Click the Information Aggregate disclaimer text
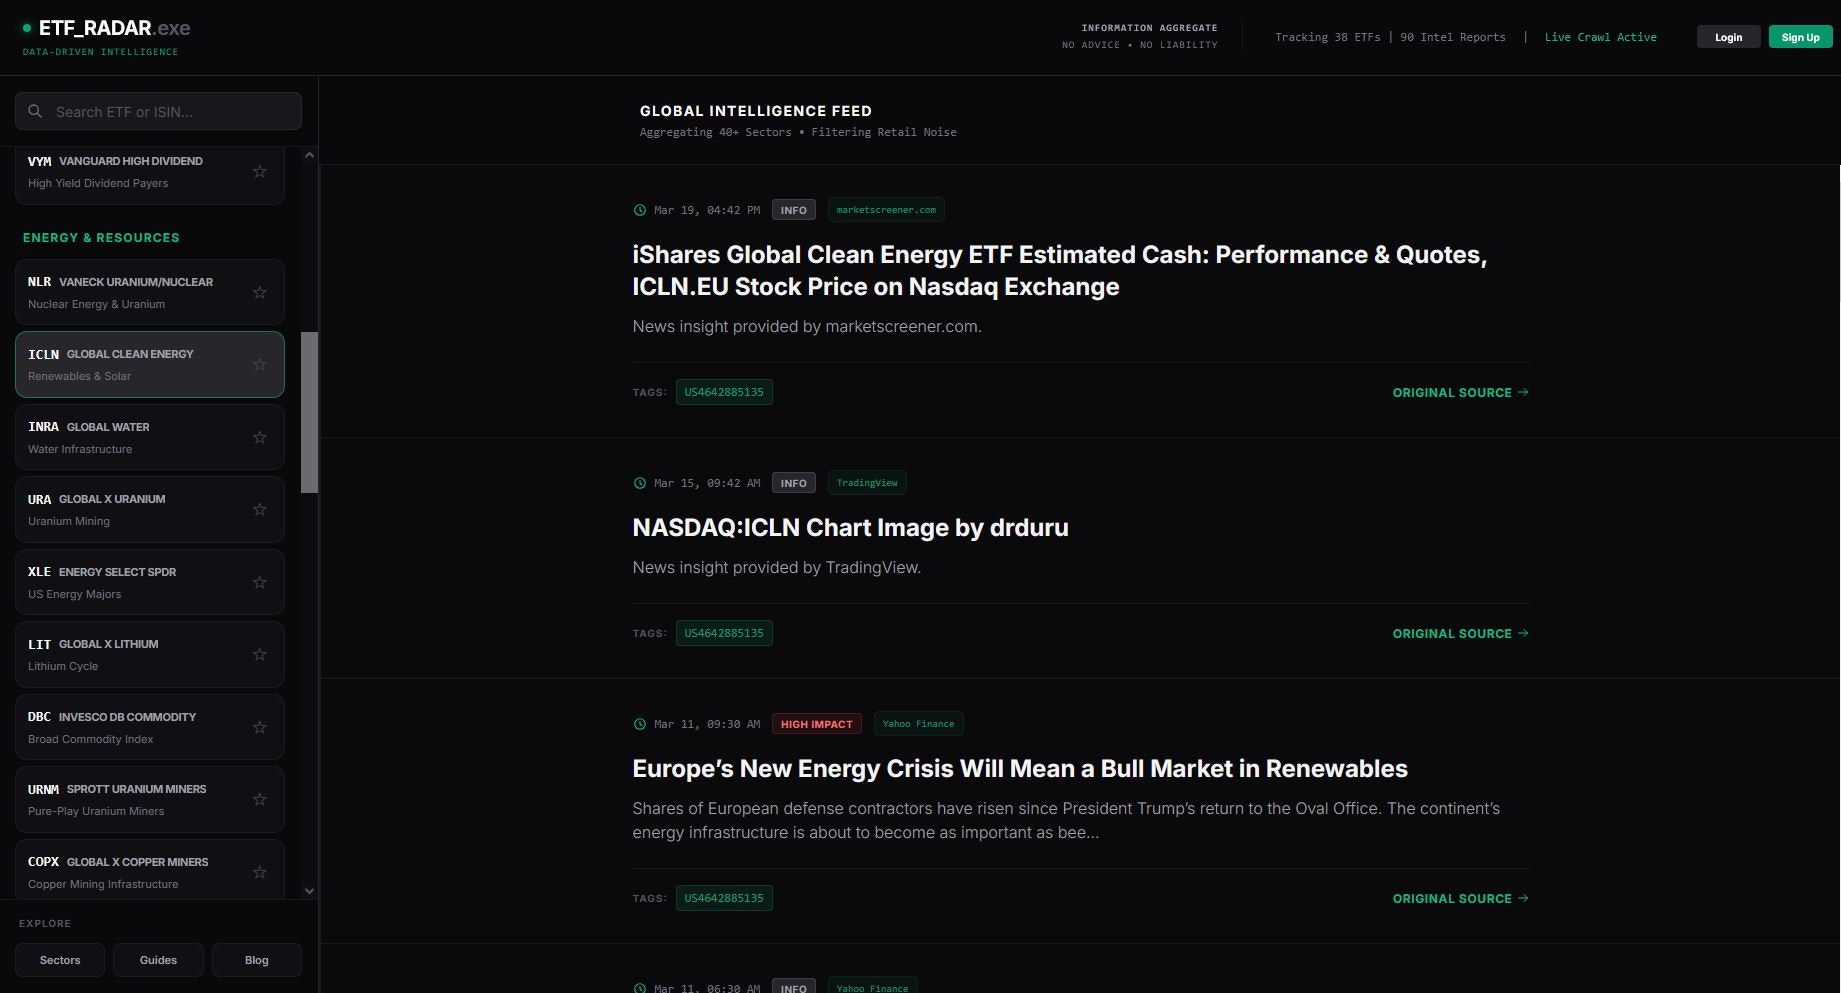 tap(1149, 28)
